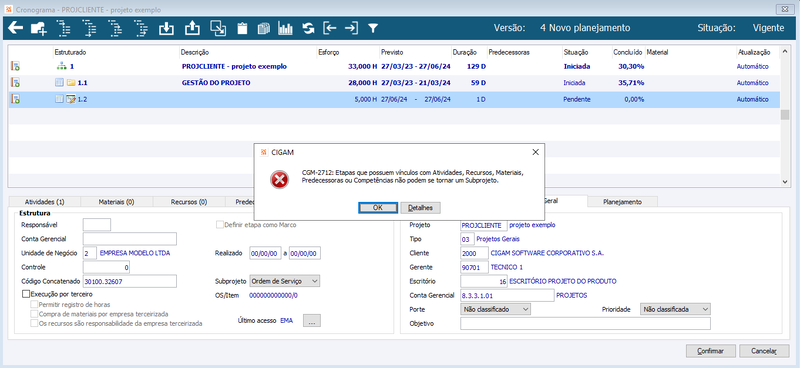Click the red error icon in CIGAM dialog
The height and width of the screenshot is (368, 800).
click(x=280, y=179)
